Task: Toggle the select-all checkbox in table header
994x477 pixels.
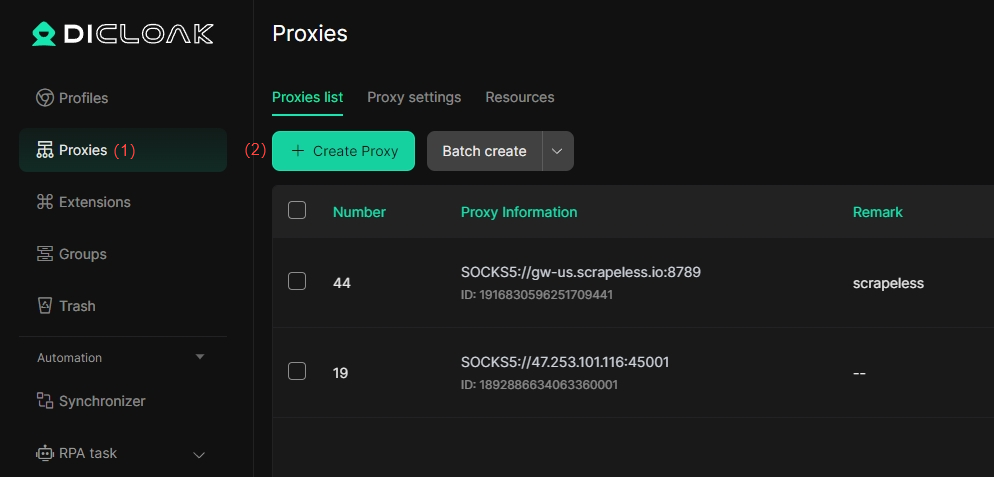Action: [297, 210]
